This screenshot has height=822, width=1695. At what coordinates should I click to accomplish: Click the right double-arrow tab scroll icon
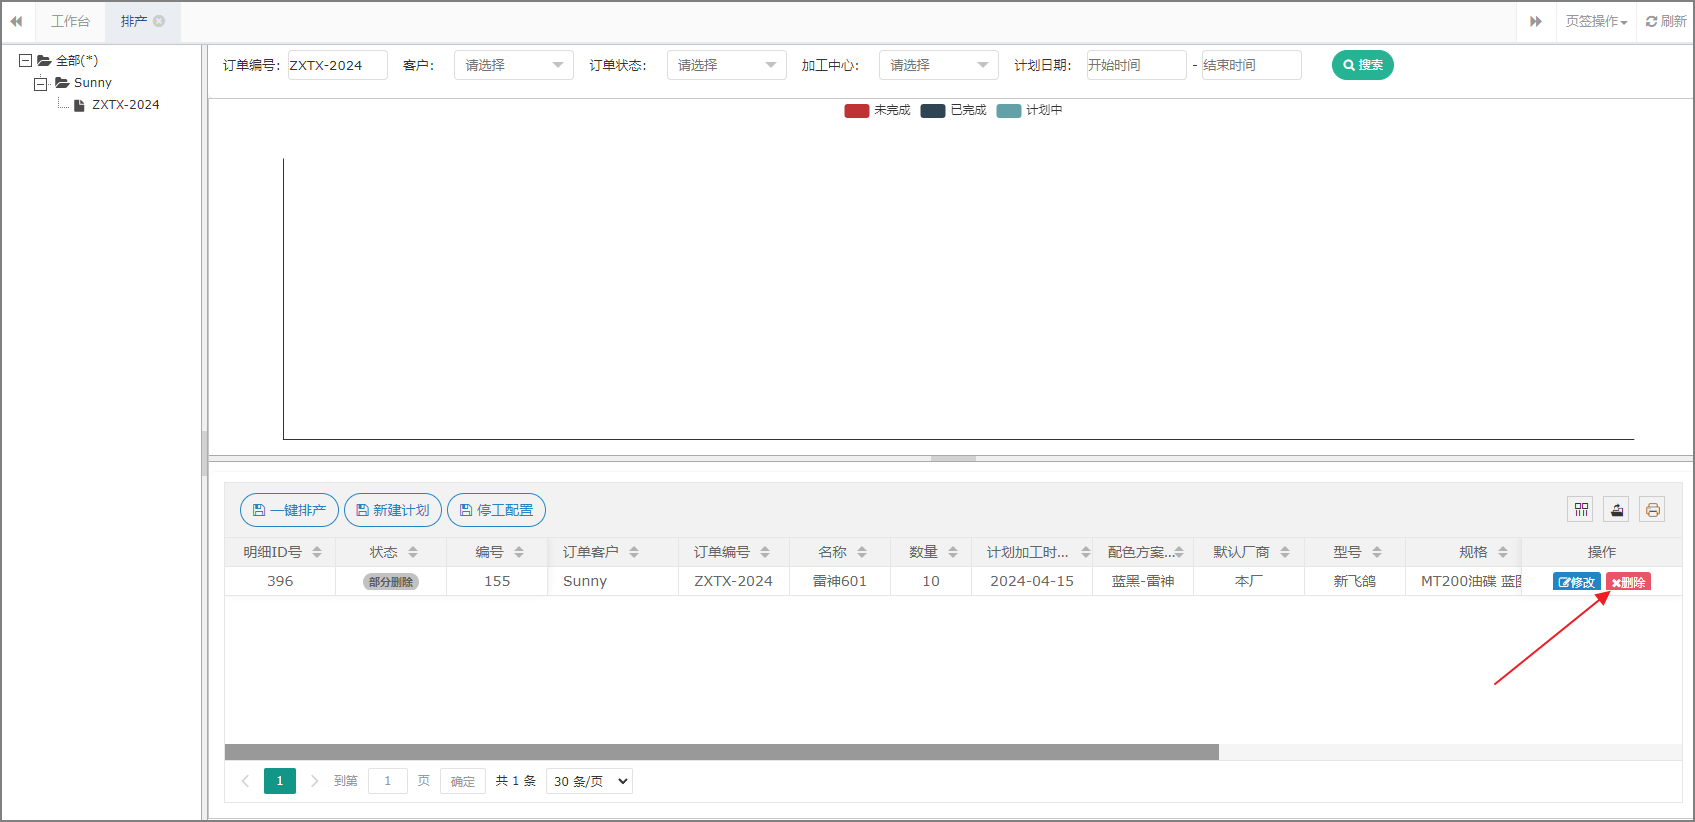(1536, 21)
